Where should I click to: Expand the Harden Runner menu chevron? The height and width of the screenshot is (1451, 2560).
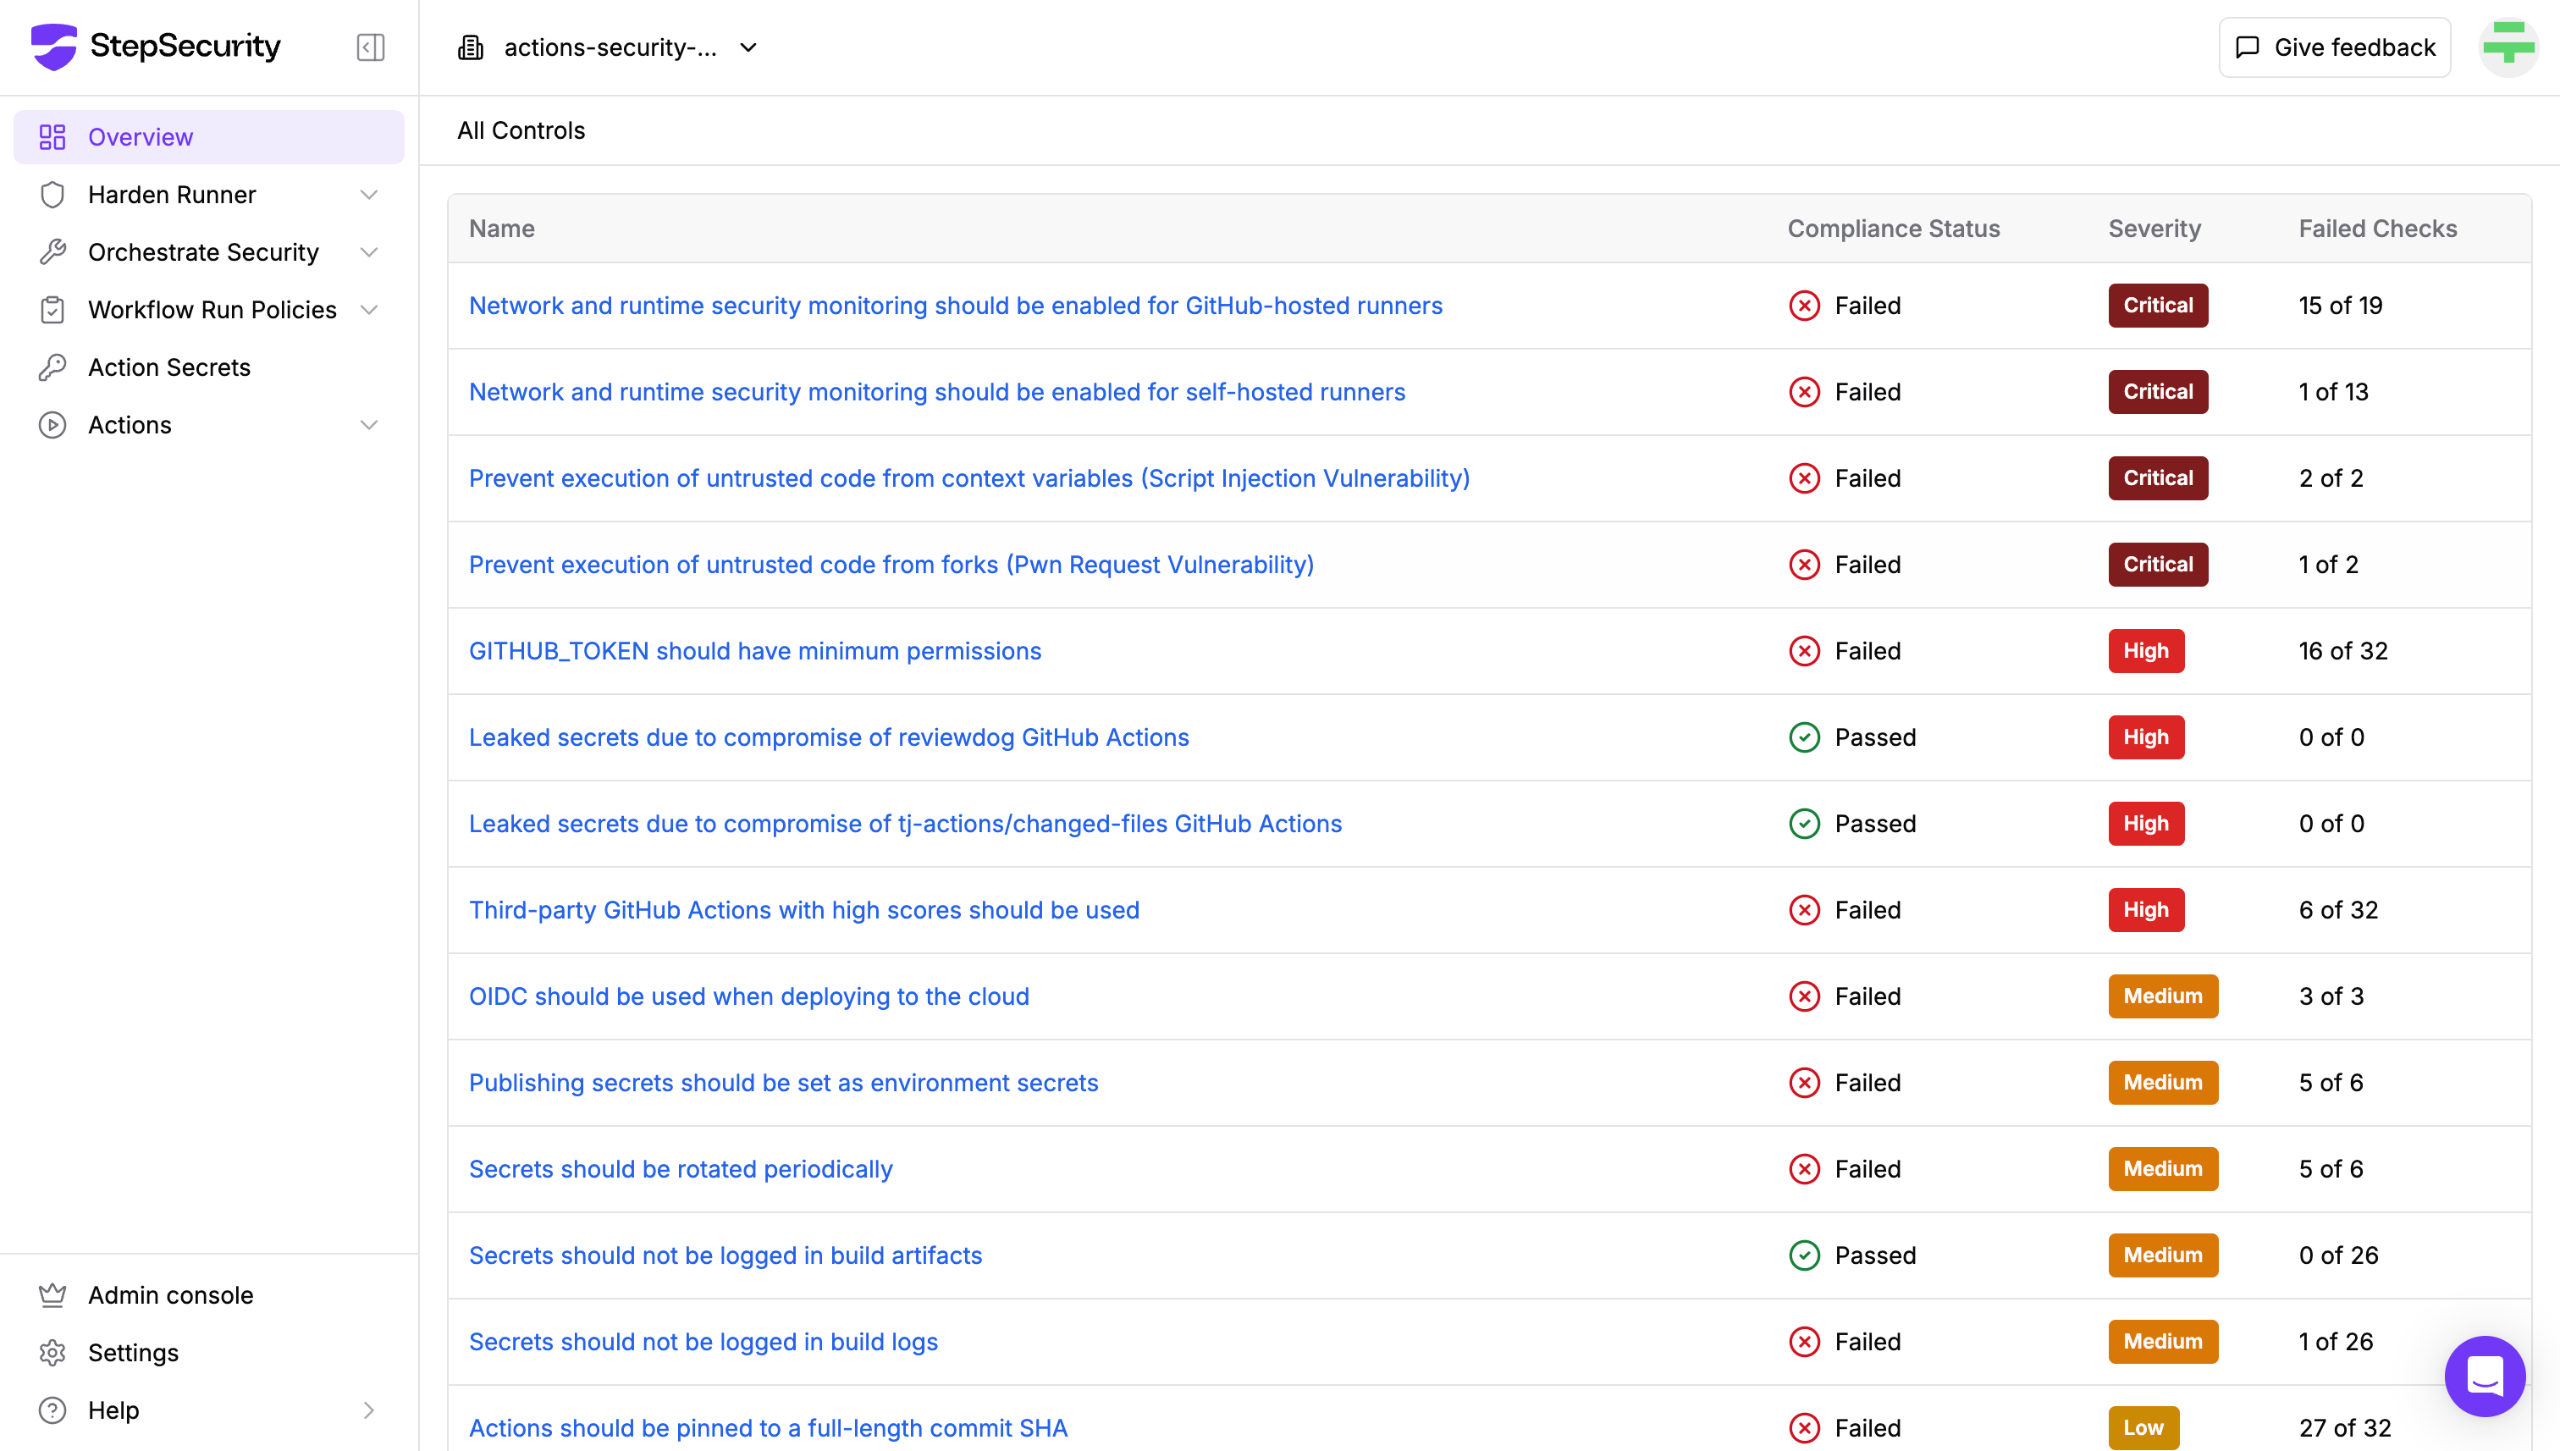(369, 194)
